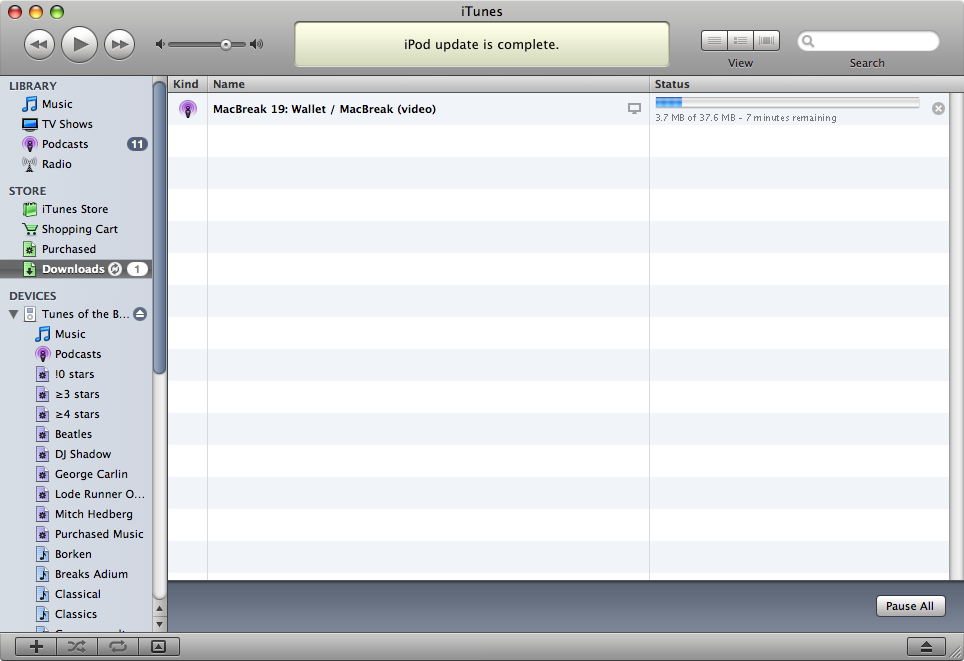Eject disc using bottom-right eject button
This screenshot has height=661, width=964.
[926, 647]
